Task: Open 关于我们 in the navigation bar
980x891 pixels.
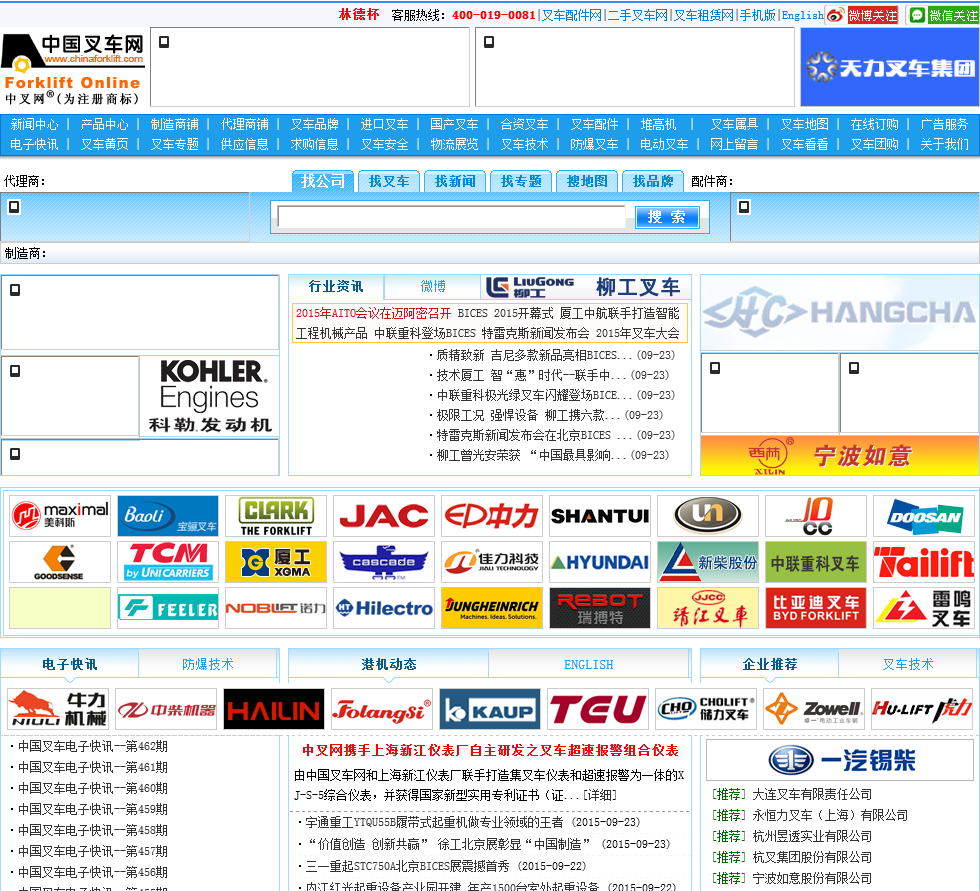Action: (944, 144)
